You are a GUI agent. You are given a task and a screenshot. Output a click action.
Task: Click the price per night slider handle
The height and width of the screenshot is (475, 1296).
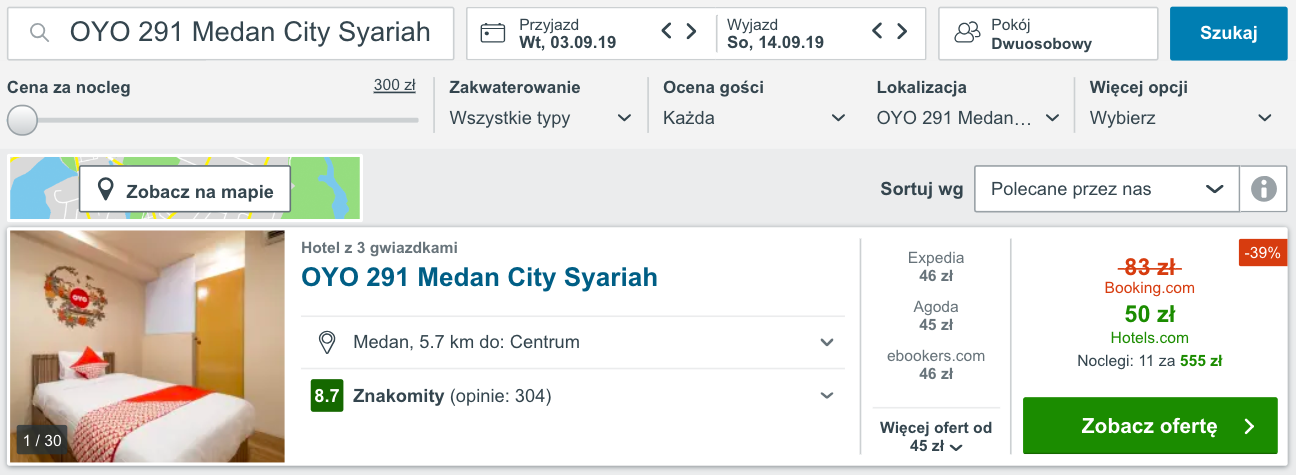(22, 120)
